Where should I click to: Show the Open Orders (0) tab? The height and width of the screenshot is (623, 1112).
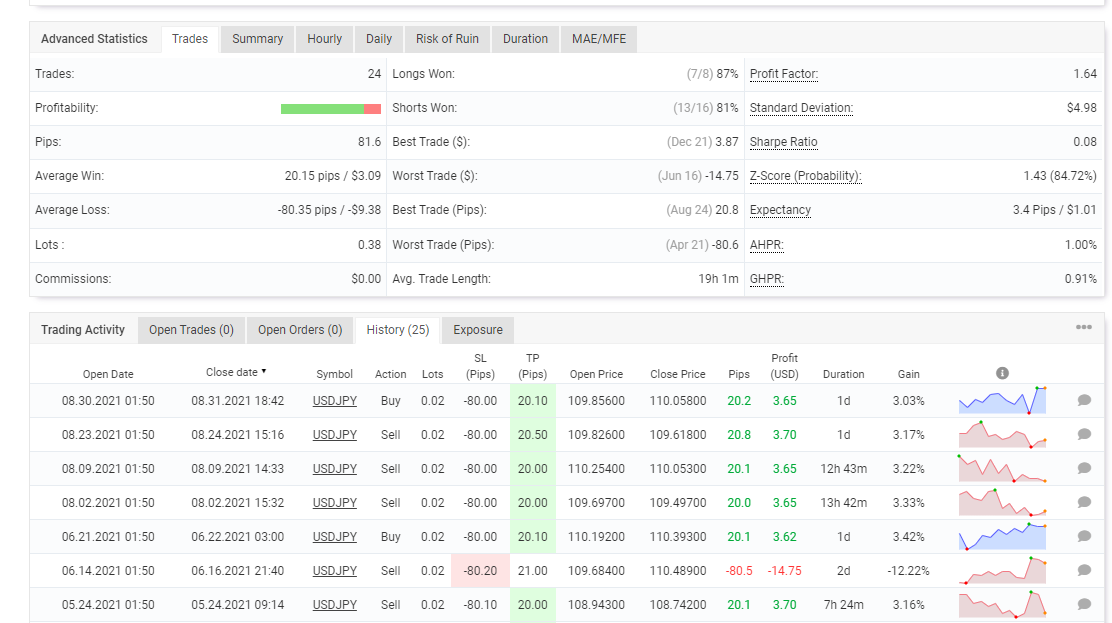click(300, 330)
